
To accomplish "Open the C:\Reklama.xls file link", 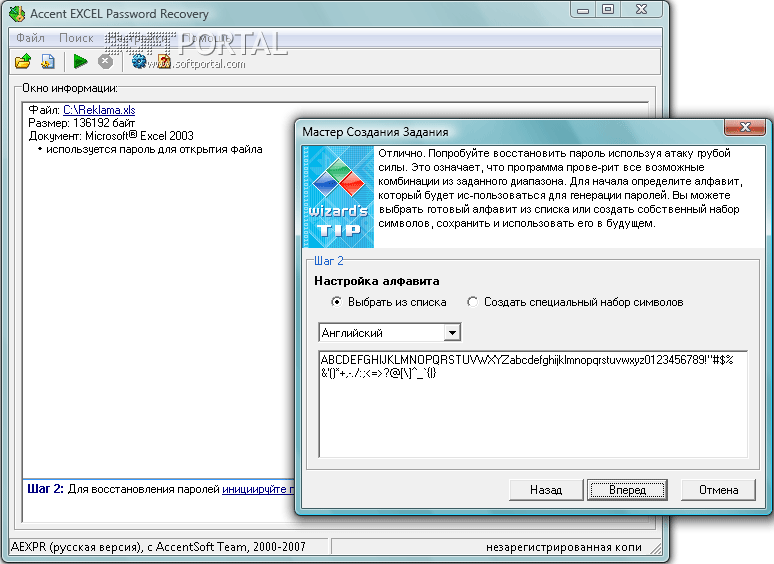I will [99, 110].
